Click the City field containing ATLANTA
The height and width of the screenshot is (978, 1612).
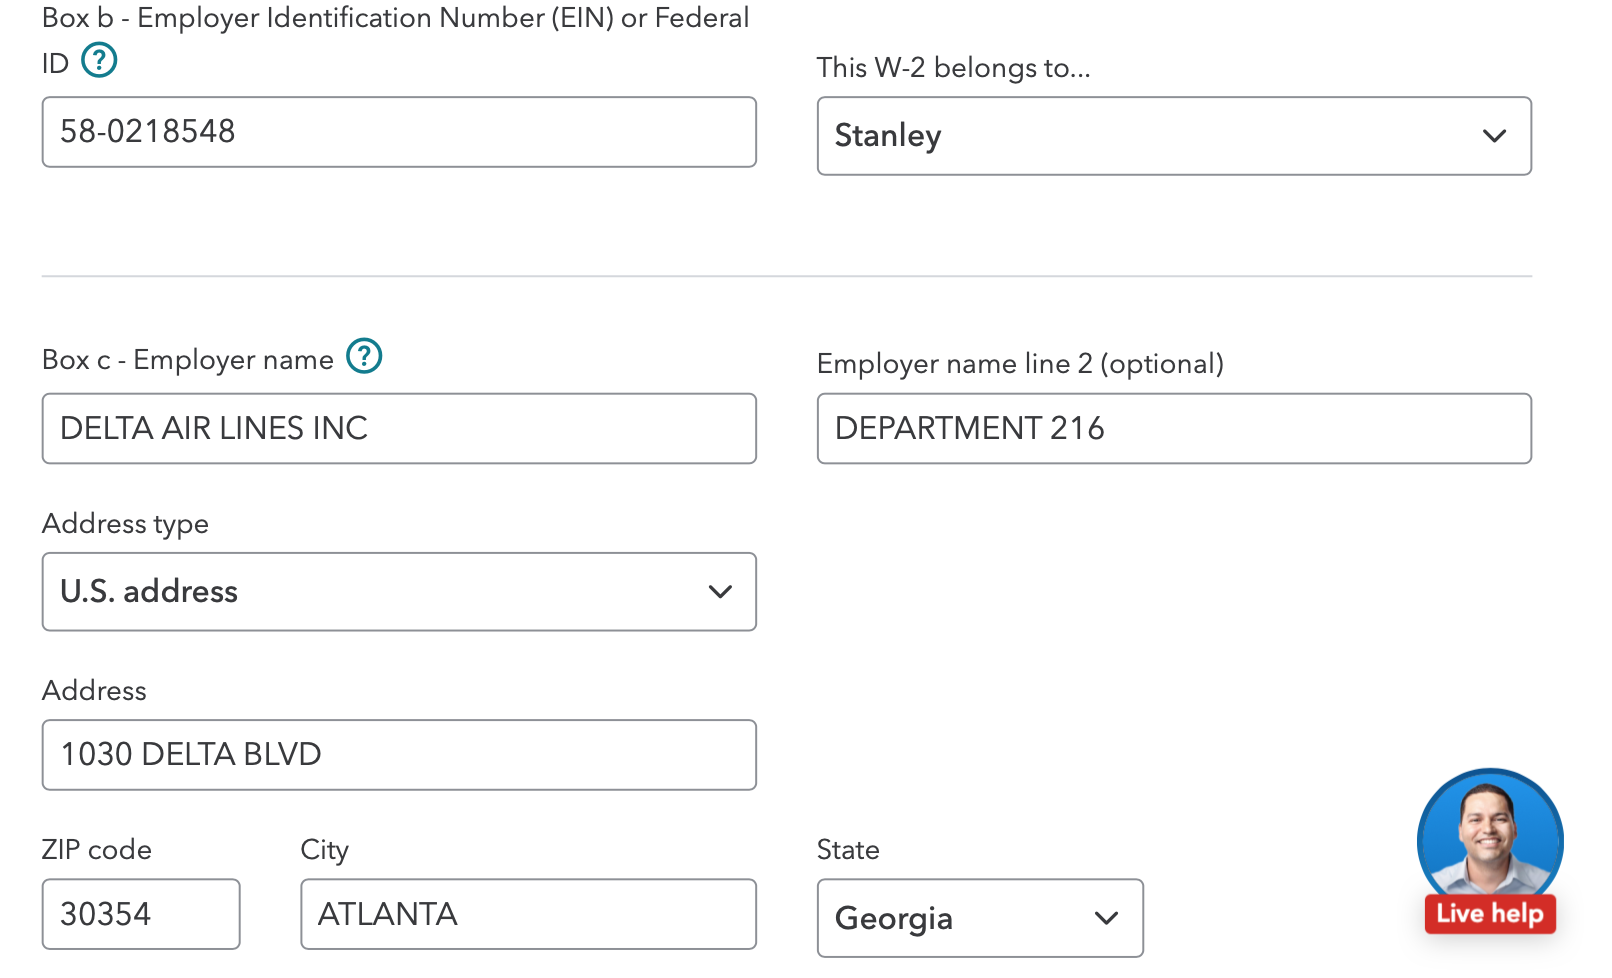[527, 914]
